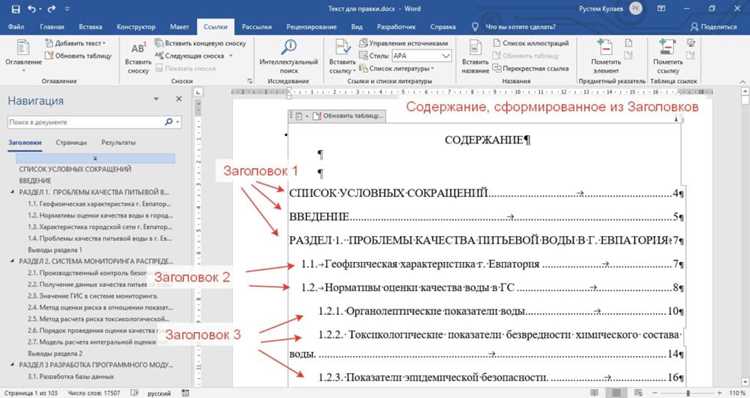Follow the ВВЕДЕНИЕ entry in the contents
The width and height of the screenshot is (750, 398).
[486, 217]
